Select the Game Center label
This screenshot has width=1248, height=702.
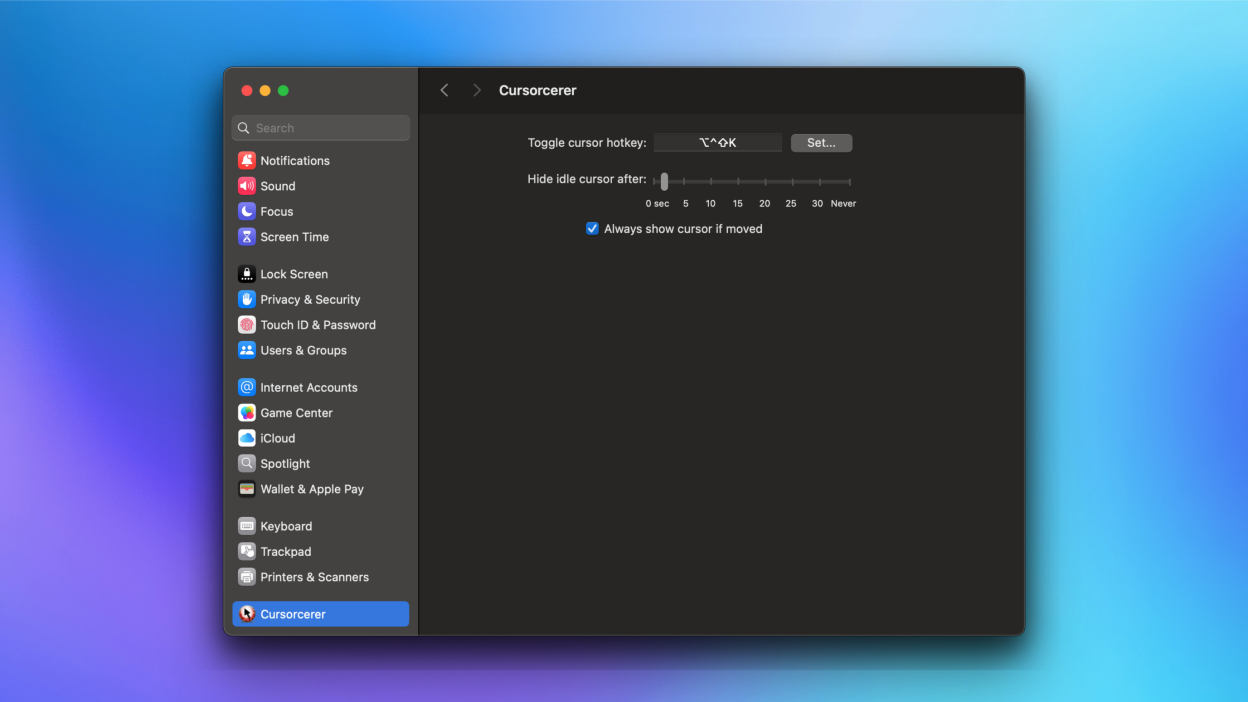click(x=297, y=413)
